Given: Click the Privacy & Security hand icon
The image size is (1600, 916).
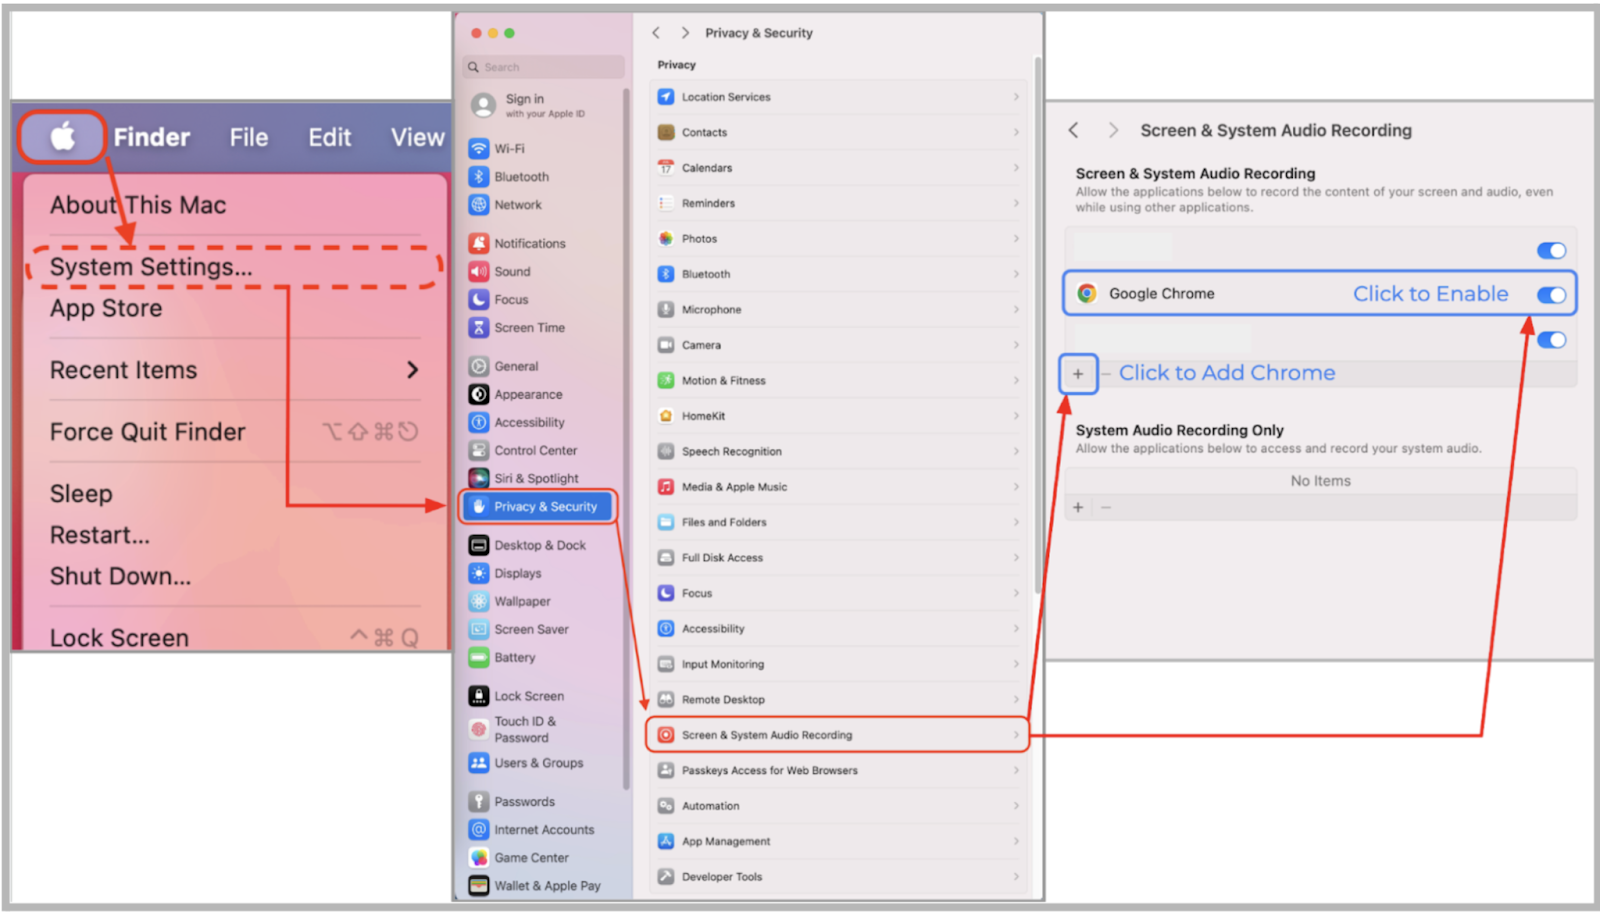Looking at the screenshot, I should (479, 506).
